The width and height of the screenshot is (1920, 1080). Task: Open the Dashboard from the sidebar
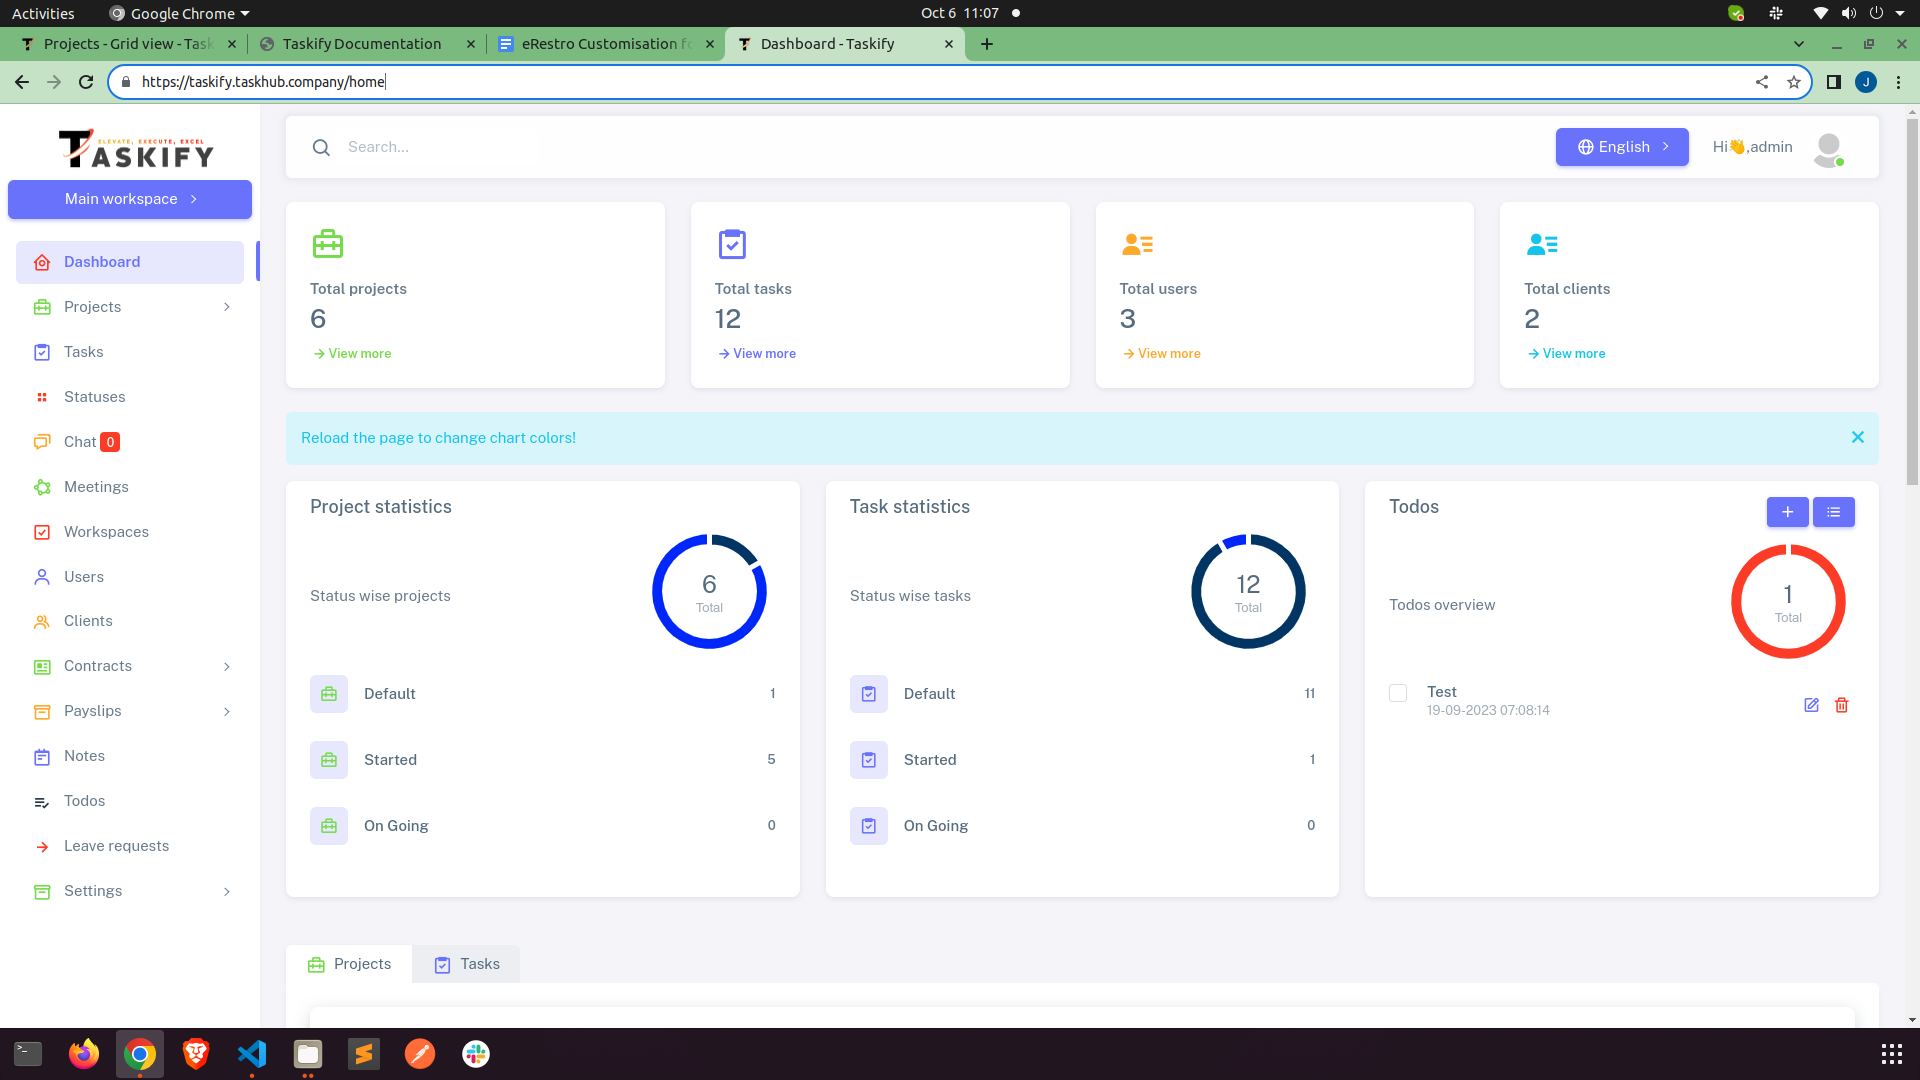pos(101,262)
